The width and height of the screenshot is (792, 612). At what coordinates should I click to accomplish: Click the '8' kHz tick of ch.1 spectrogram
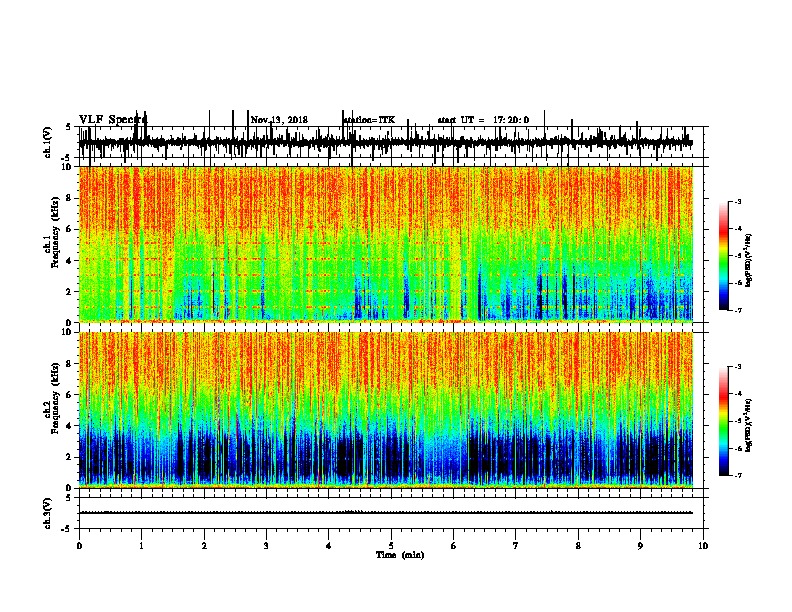pos(69,198)
